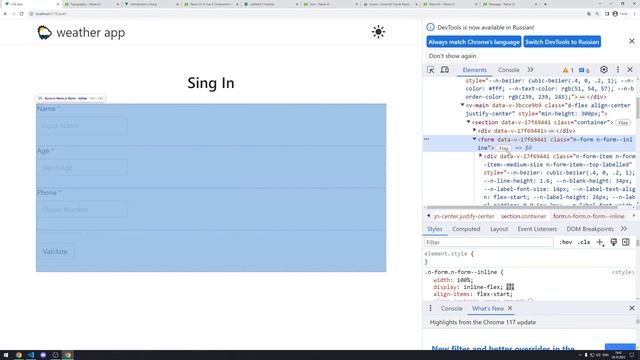Add new style rule plus icon
640x360 pixels.
(600, 242)
